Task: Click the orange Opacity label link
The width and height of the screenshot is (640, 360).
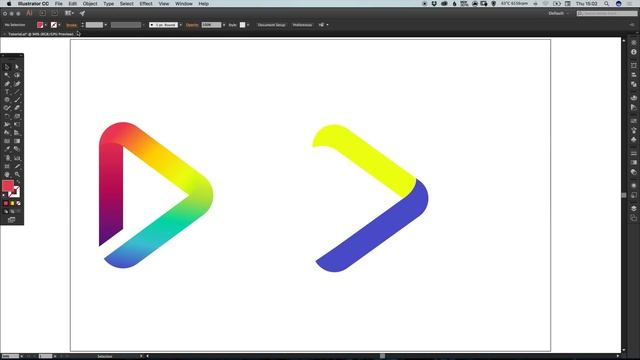Action: (192, 25)
